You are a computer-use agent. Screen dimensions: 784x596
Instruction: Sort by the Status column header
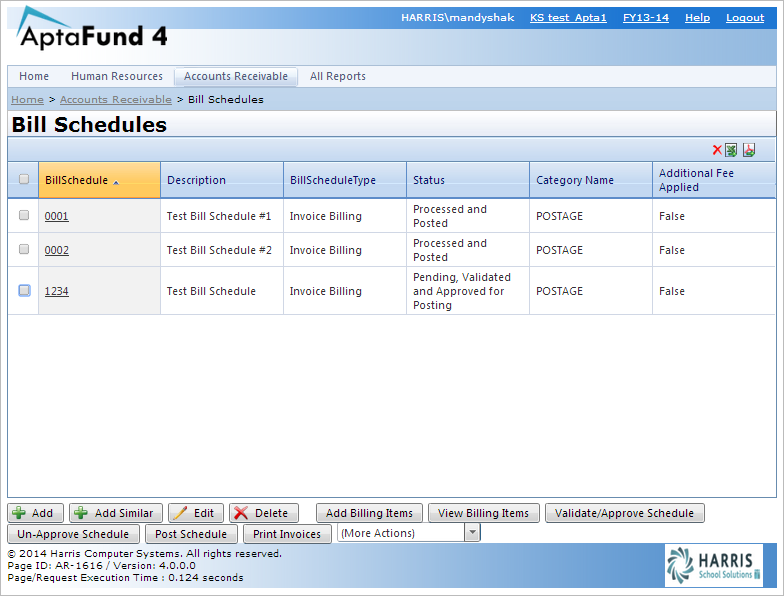click(x=468, y=180)
